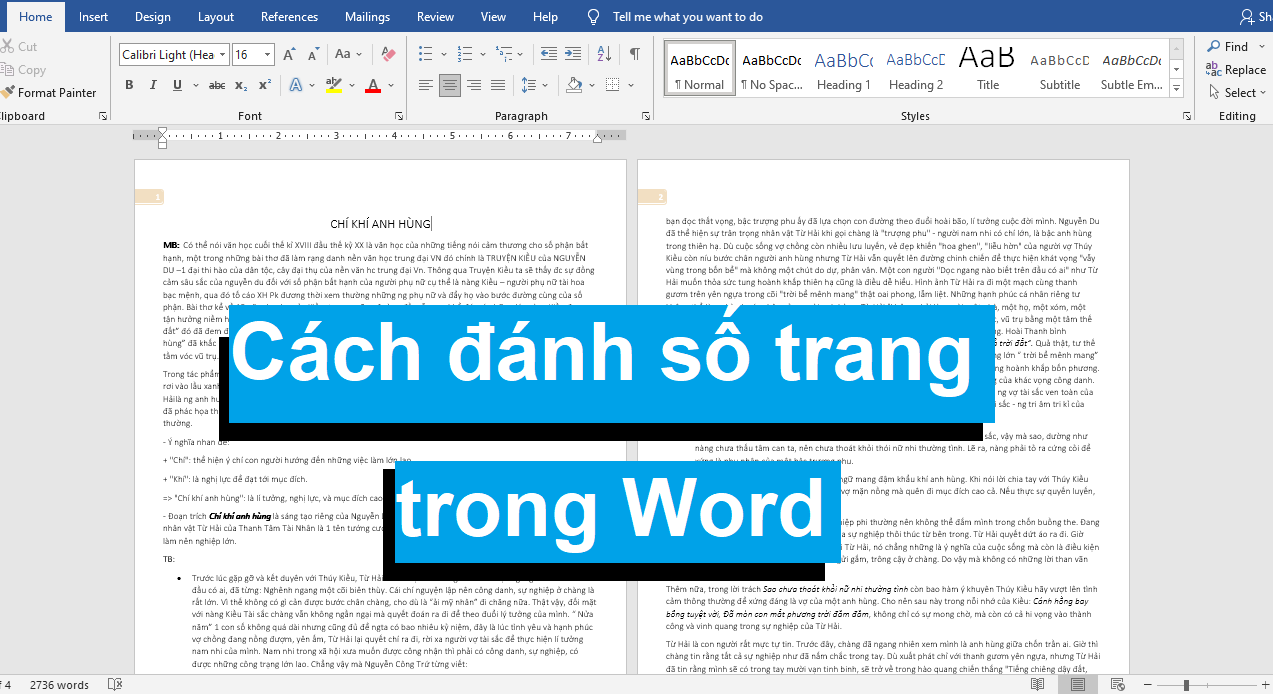Turn off Center alignment
The width and height of the screenshot is (1273, 694).
(x=450, y=85)
